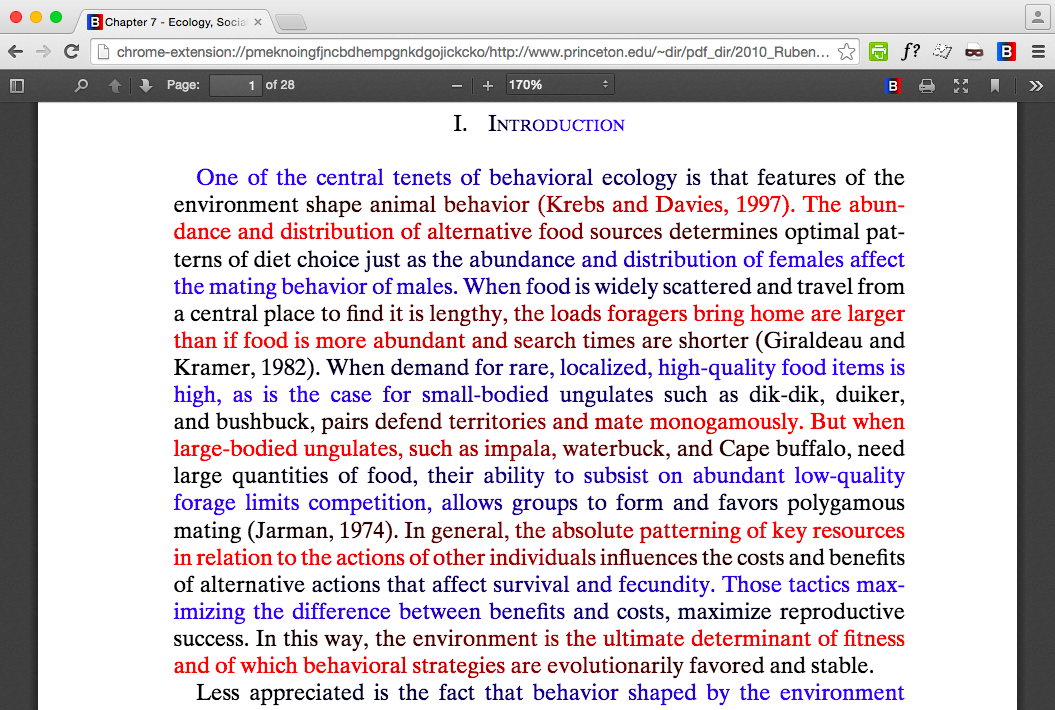Open the f? font extension
Screen dimensions: 1055x710
(x=910, y=52)
